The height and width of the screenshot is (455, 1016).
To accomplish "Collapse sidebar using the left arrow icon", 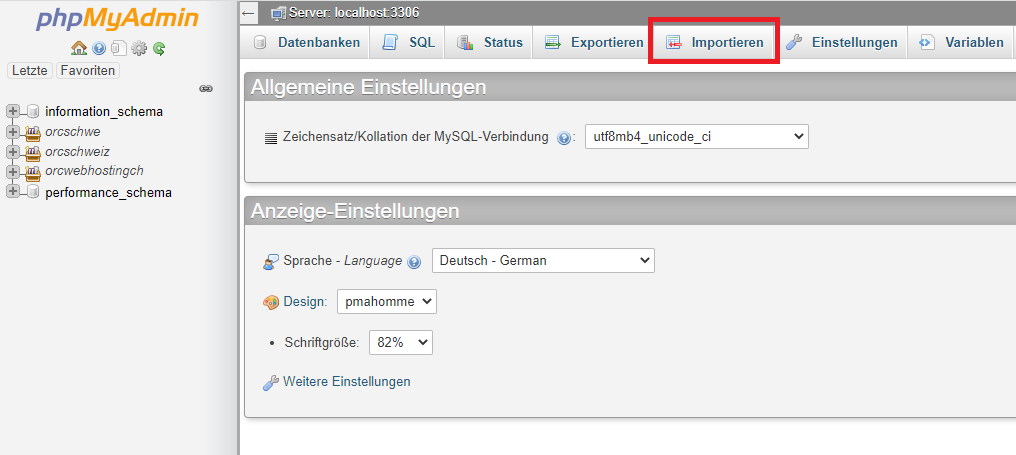I will tap(249, 13).
